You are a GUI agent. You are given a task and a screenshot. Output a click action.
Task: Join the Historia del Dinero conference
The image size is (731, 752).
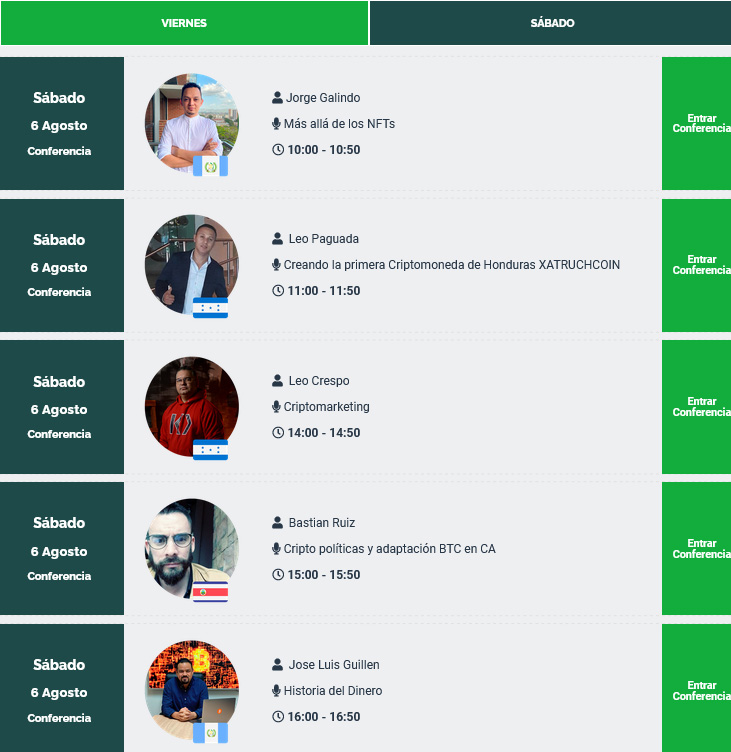click(696, 689)
